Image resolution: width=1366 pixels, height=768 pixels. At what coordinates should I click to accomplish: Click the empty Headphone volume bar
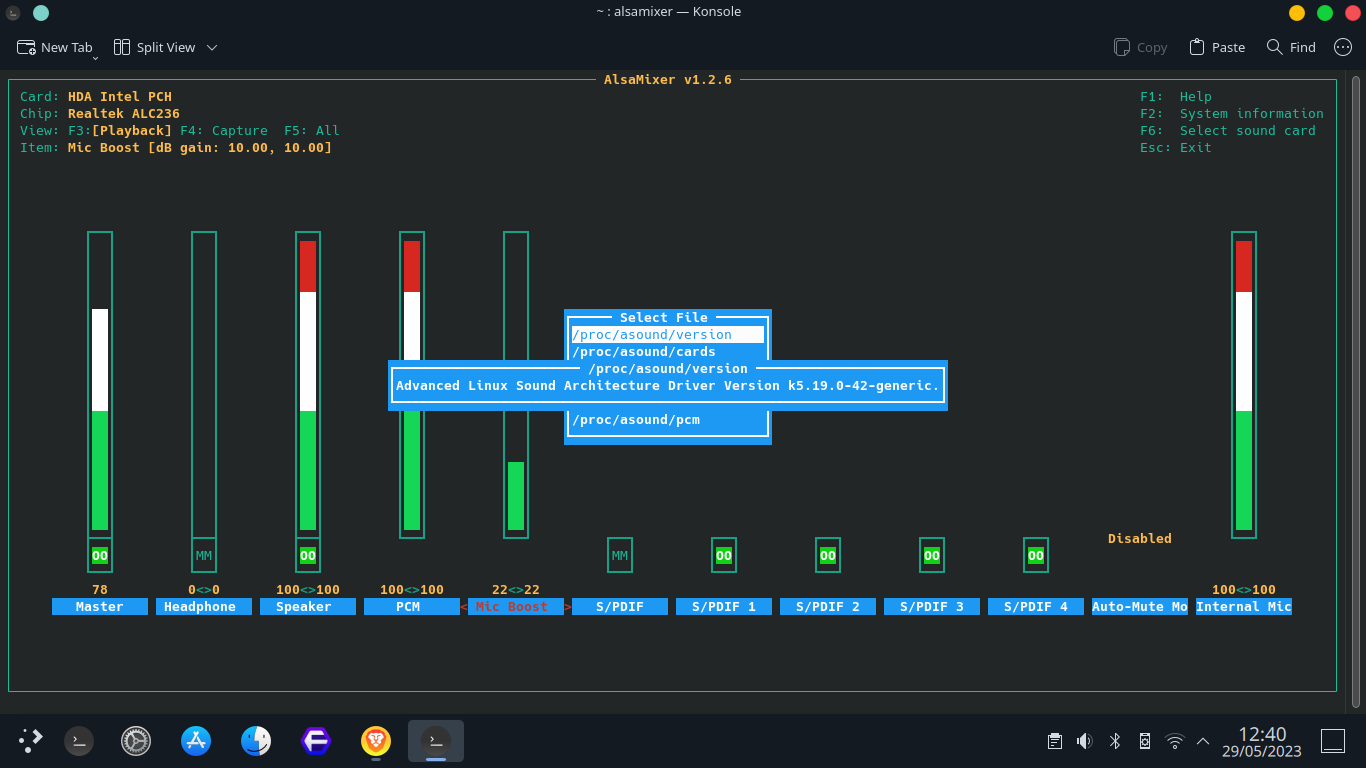[x=204, y=385]
